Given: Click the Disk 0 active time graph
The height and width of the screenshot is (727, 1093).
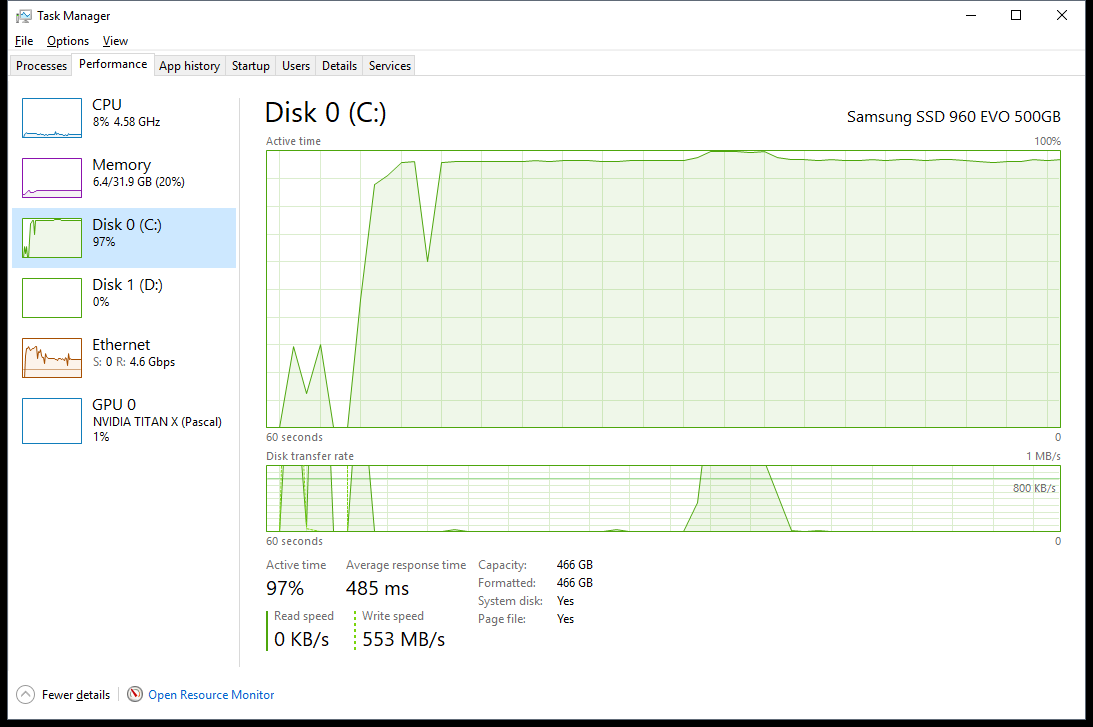Looking at the screenshot, I should point(663,289).
